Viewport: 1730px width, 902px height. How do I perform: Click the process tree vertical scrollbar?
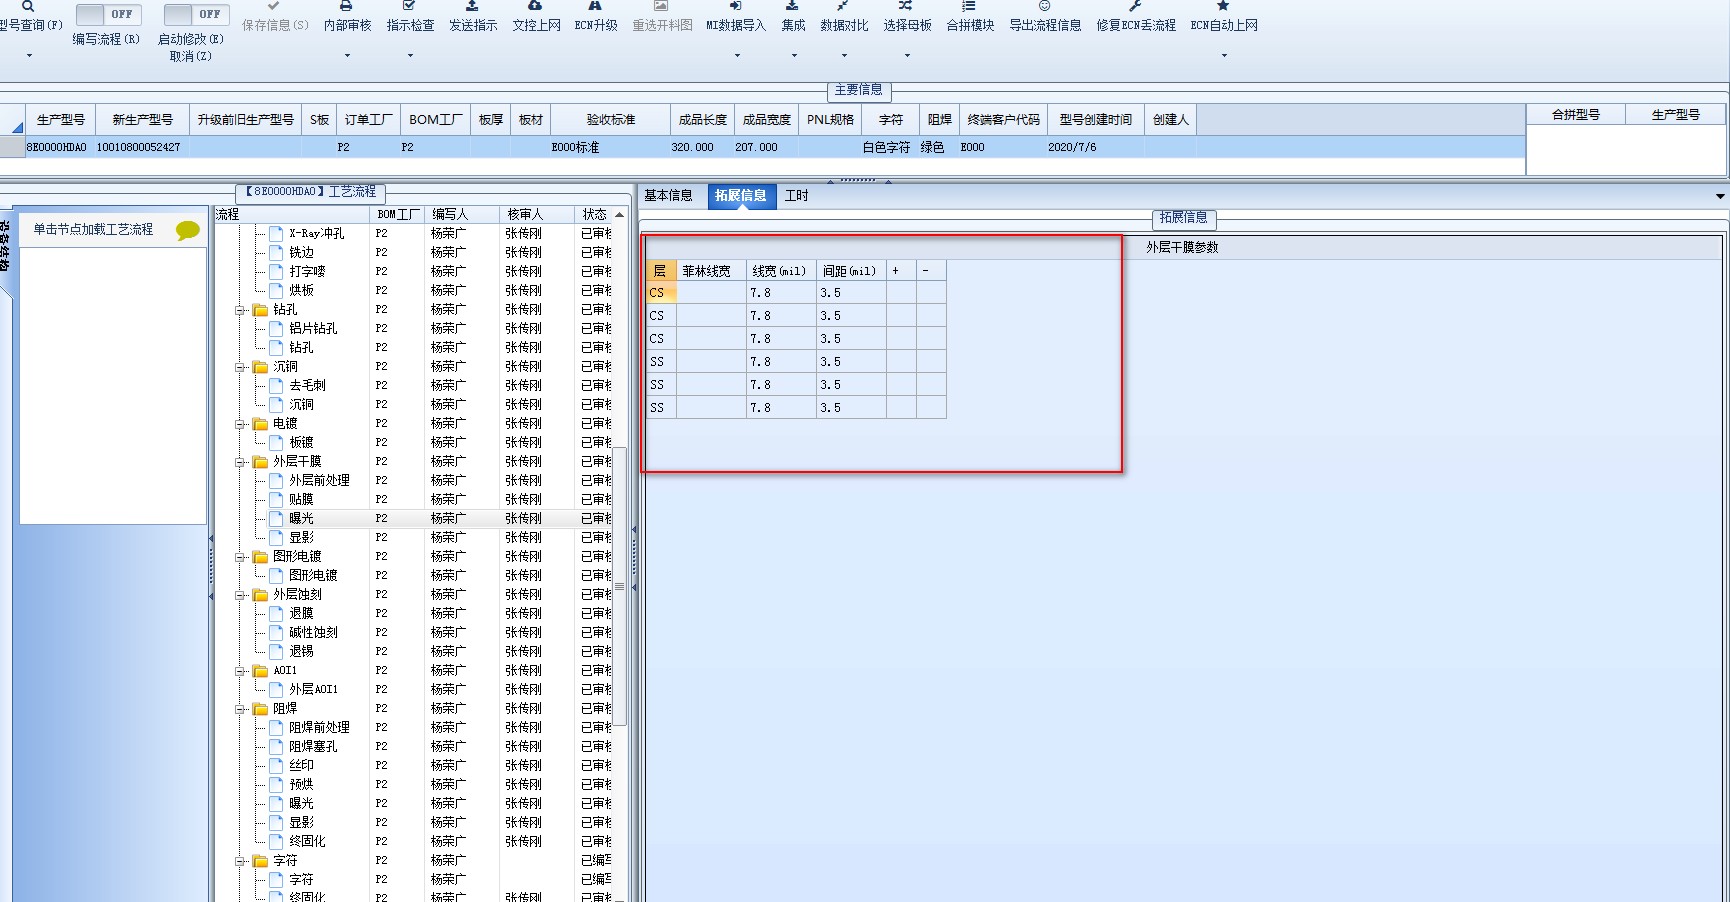pyautogui.click(x=620, y=586)
